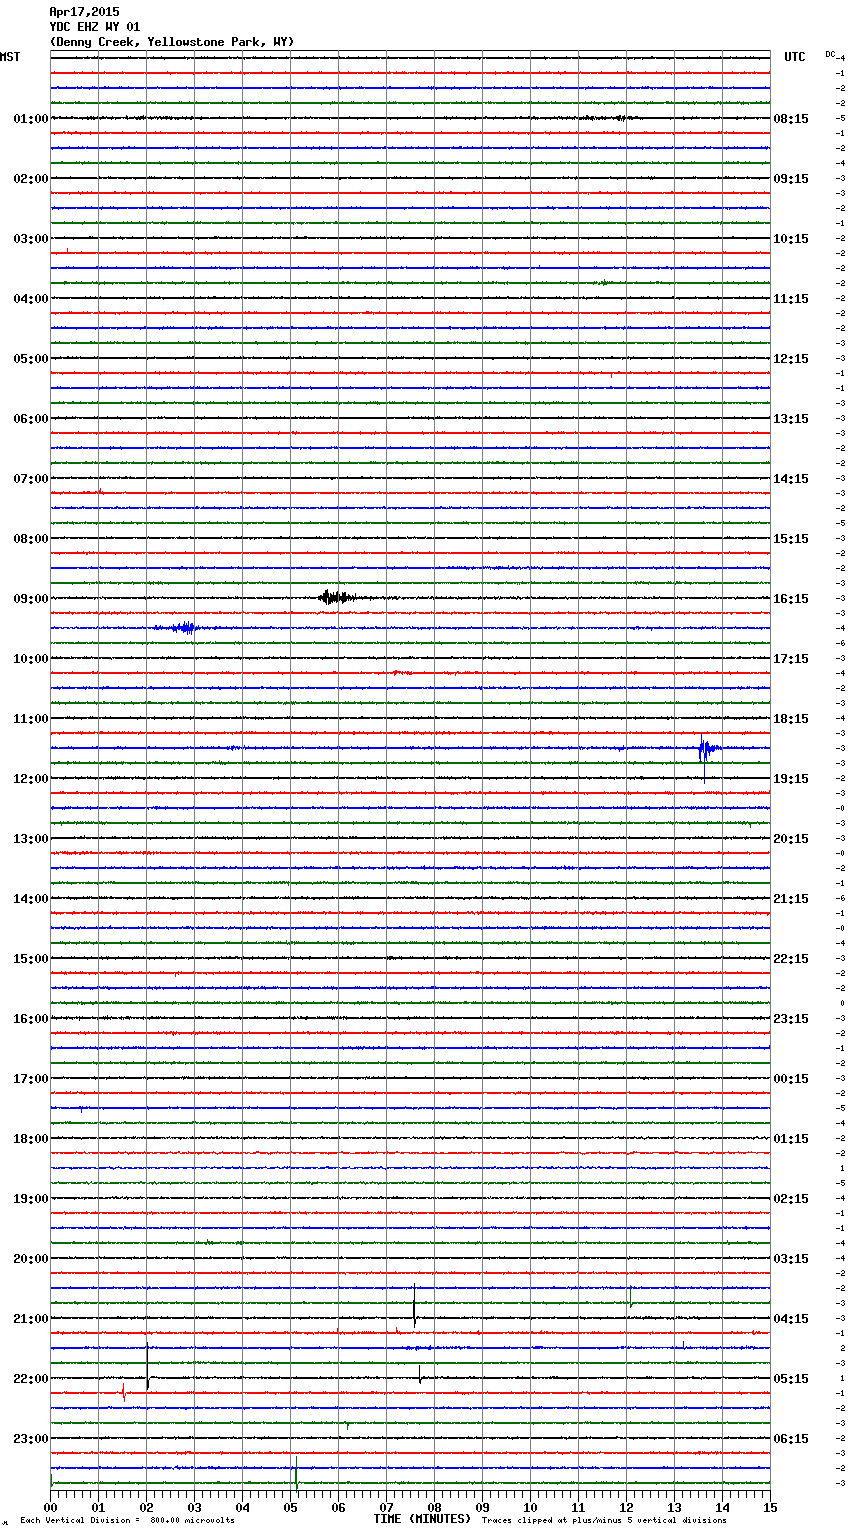The width and height of the screenshot is (850, 1534).
Task: Click the "07:00" MST time label
Action: point(30,479)
